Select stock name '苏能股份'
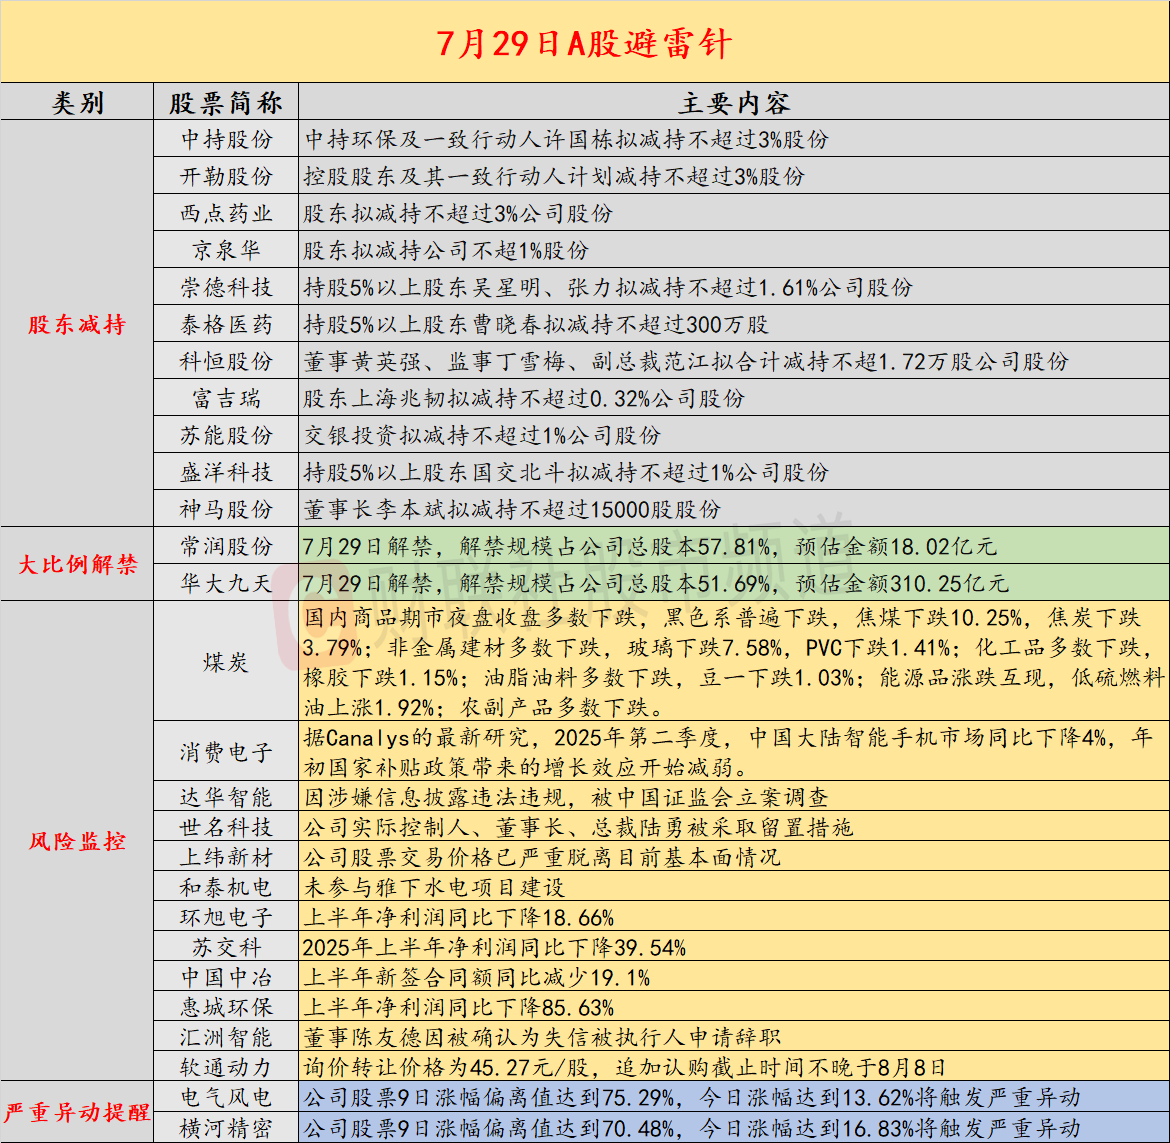Viewport: 1170px width, 1143px height. (226, 436)
